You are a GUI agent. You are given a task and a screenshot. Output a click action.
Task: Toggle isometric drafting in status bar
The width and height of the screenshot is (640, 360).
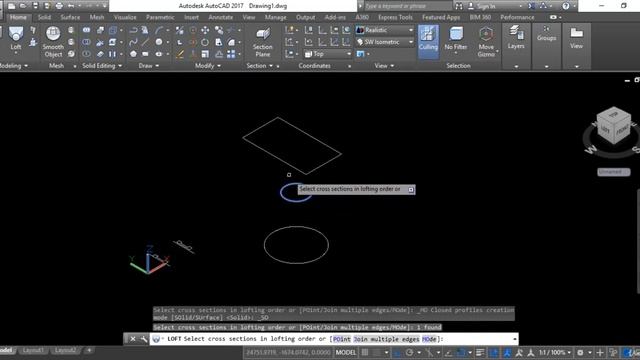429,352
